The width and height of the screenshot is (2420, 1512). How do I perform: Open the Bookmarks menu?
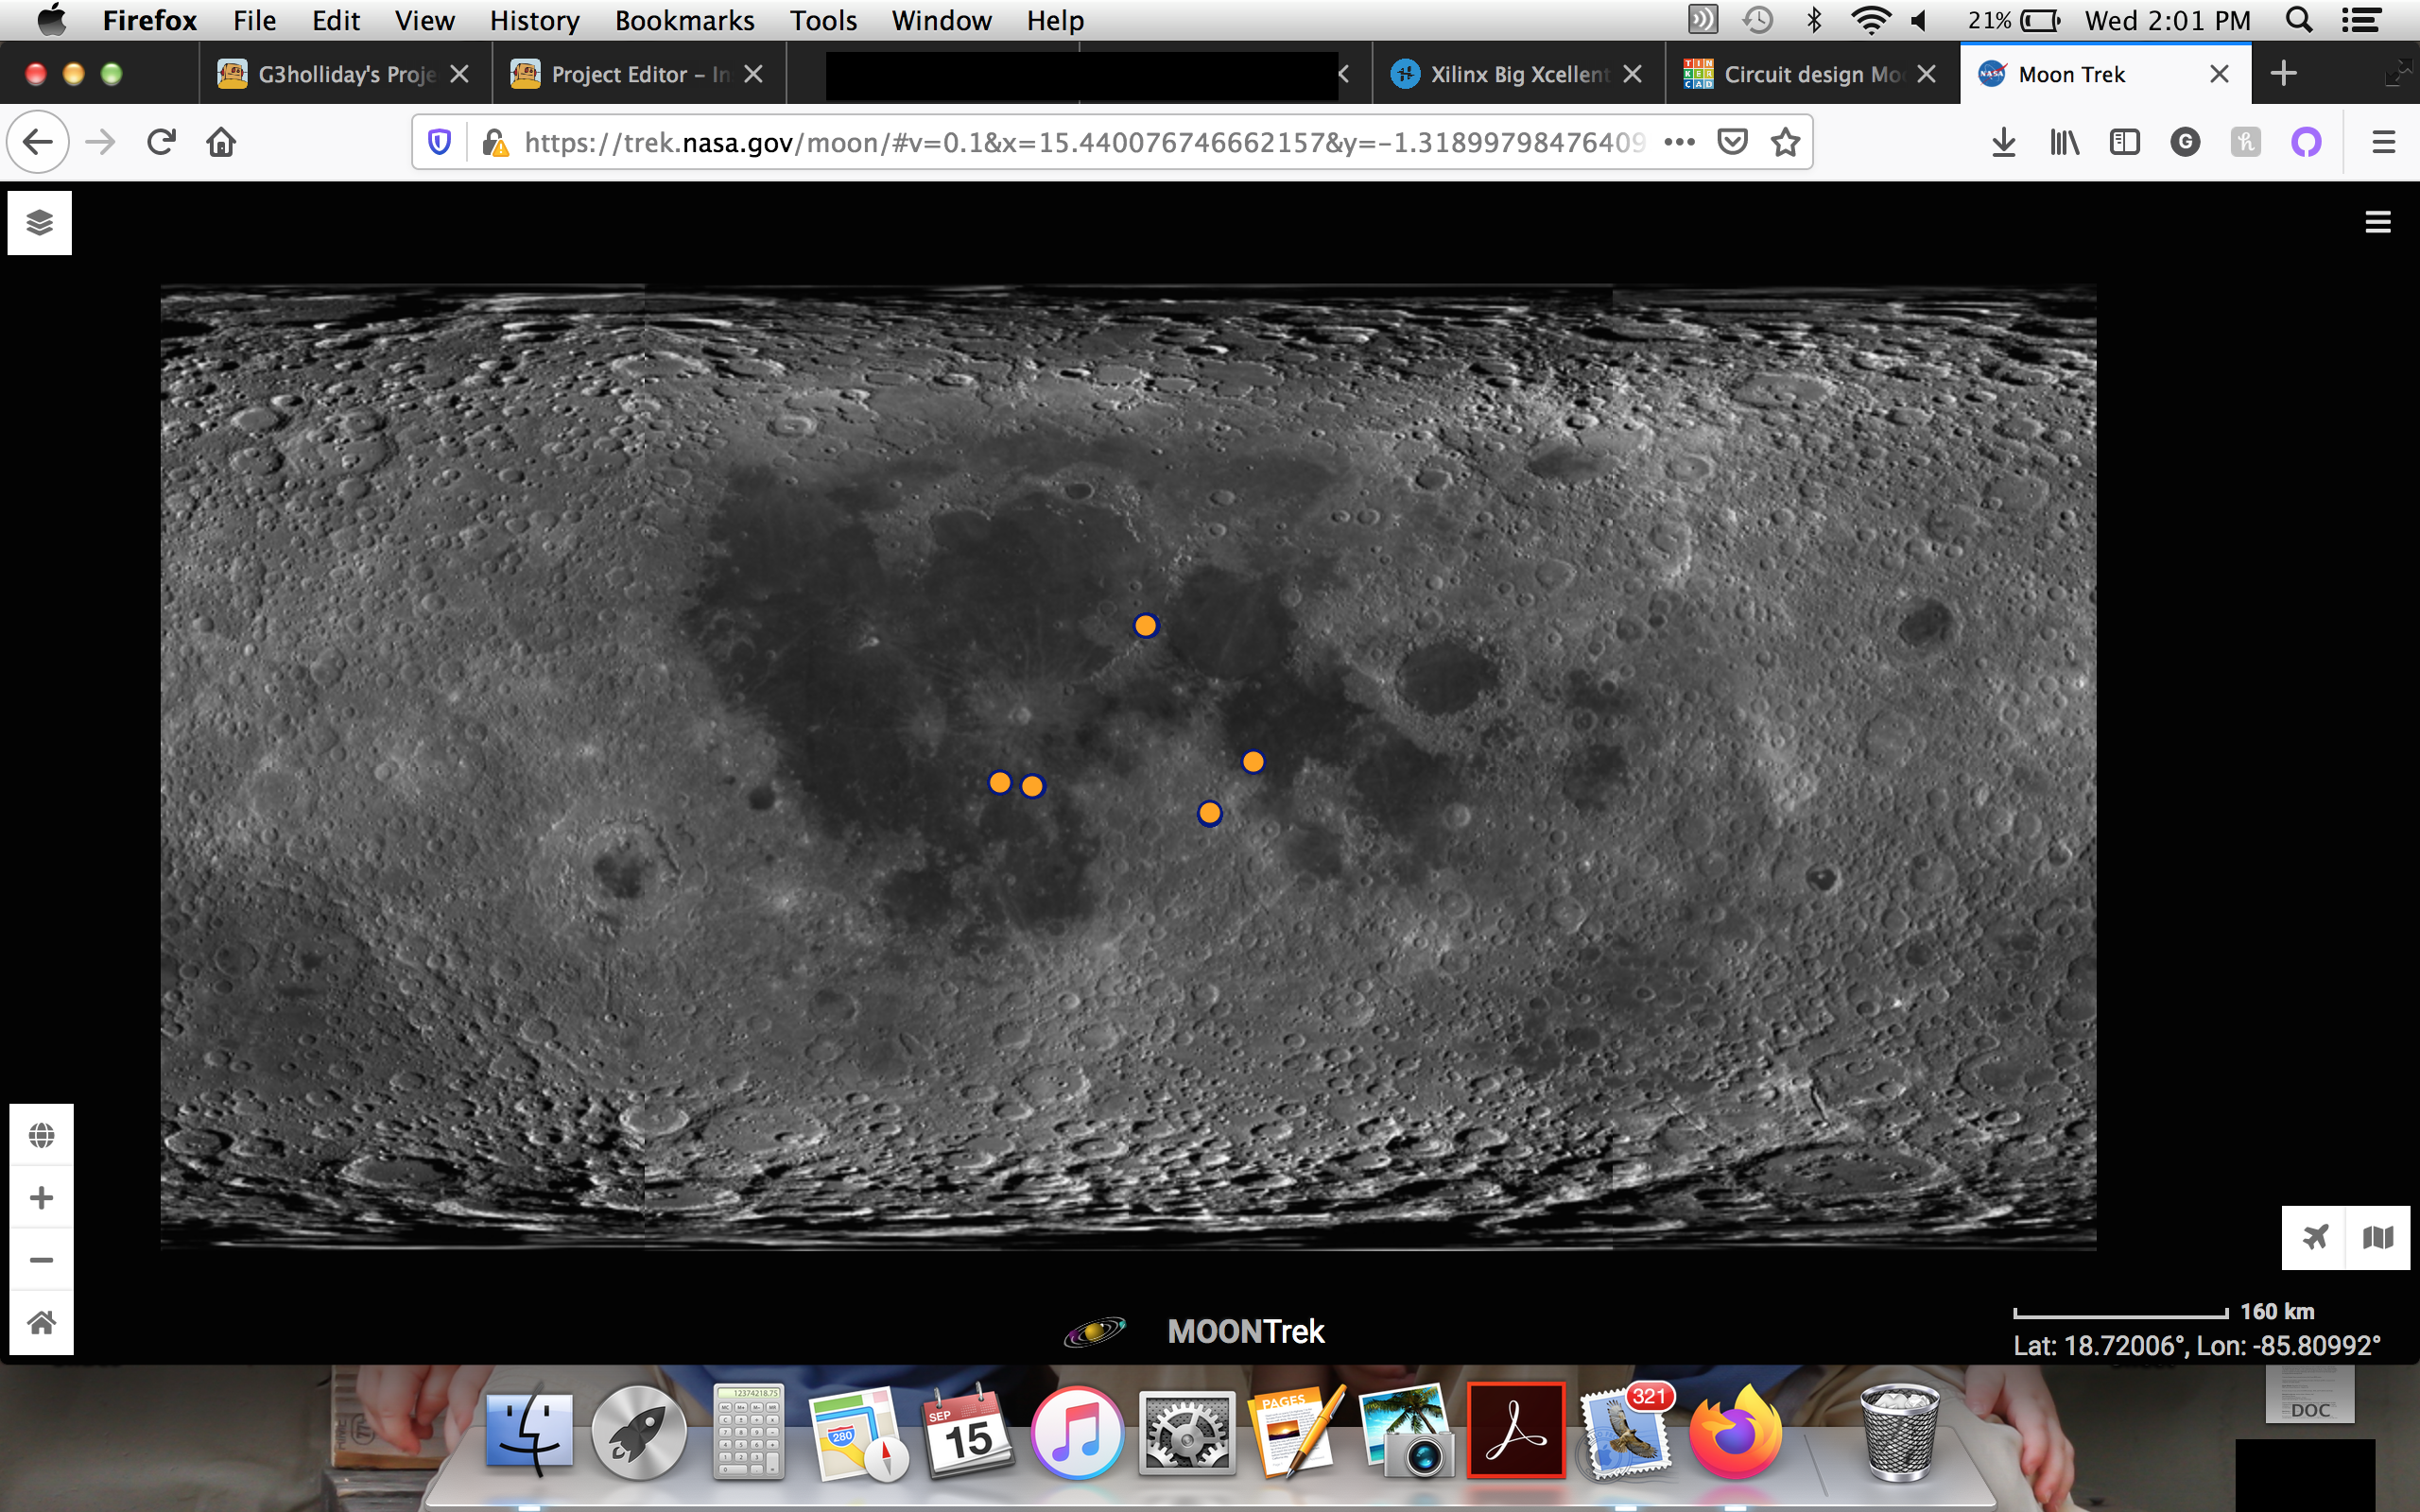pos(684,20)
